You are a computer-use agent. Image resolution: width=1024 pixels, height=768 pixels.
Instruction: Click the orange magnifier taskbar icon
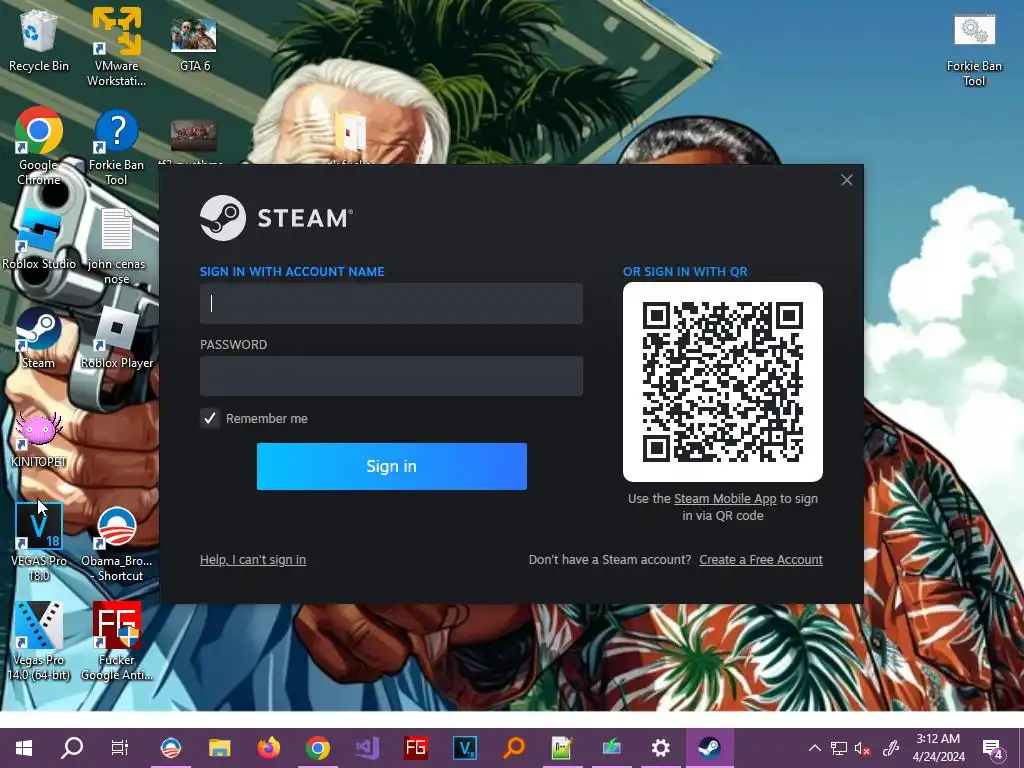[514, 747]
